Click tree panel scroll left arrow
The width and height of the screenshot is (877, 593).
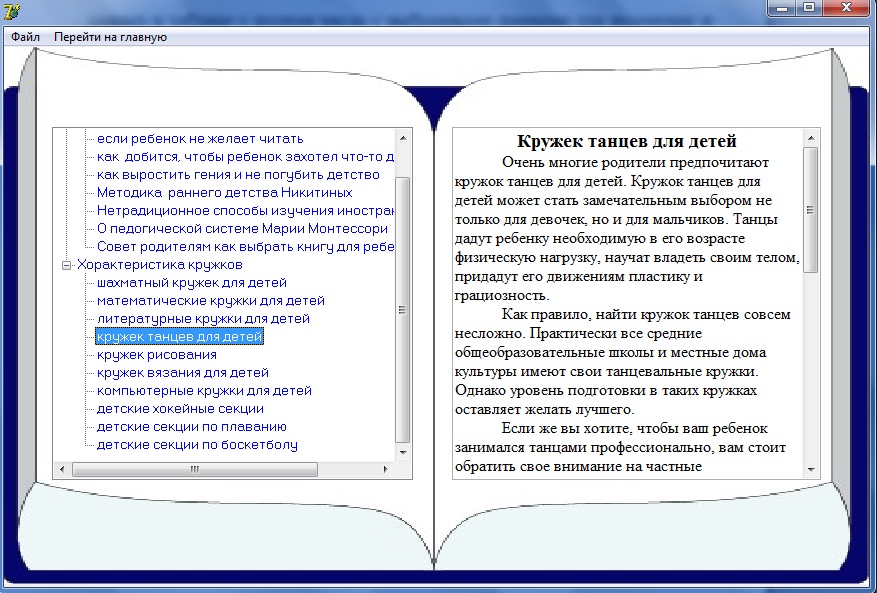62,469
